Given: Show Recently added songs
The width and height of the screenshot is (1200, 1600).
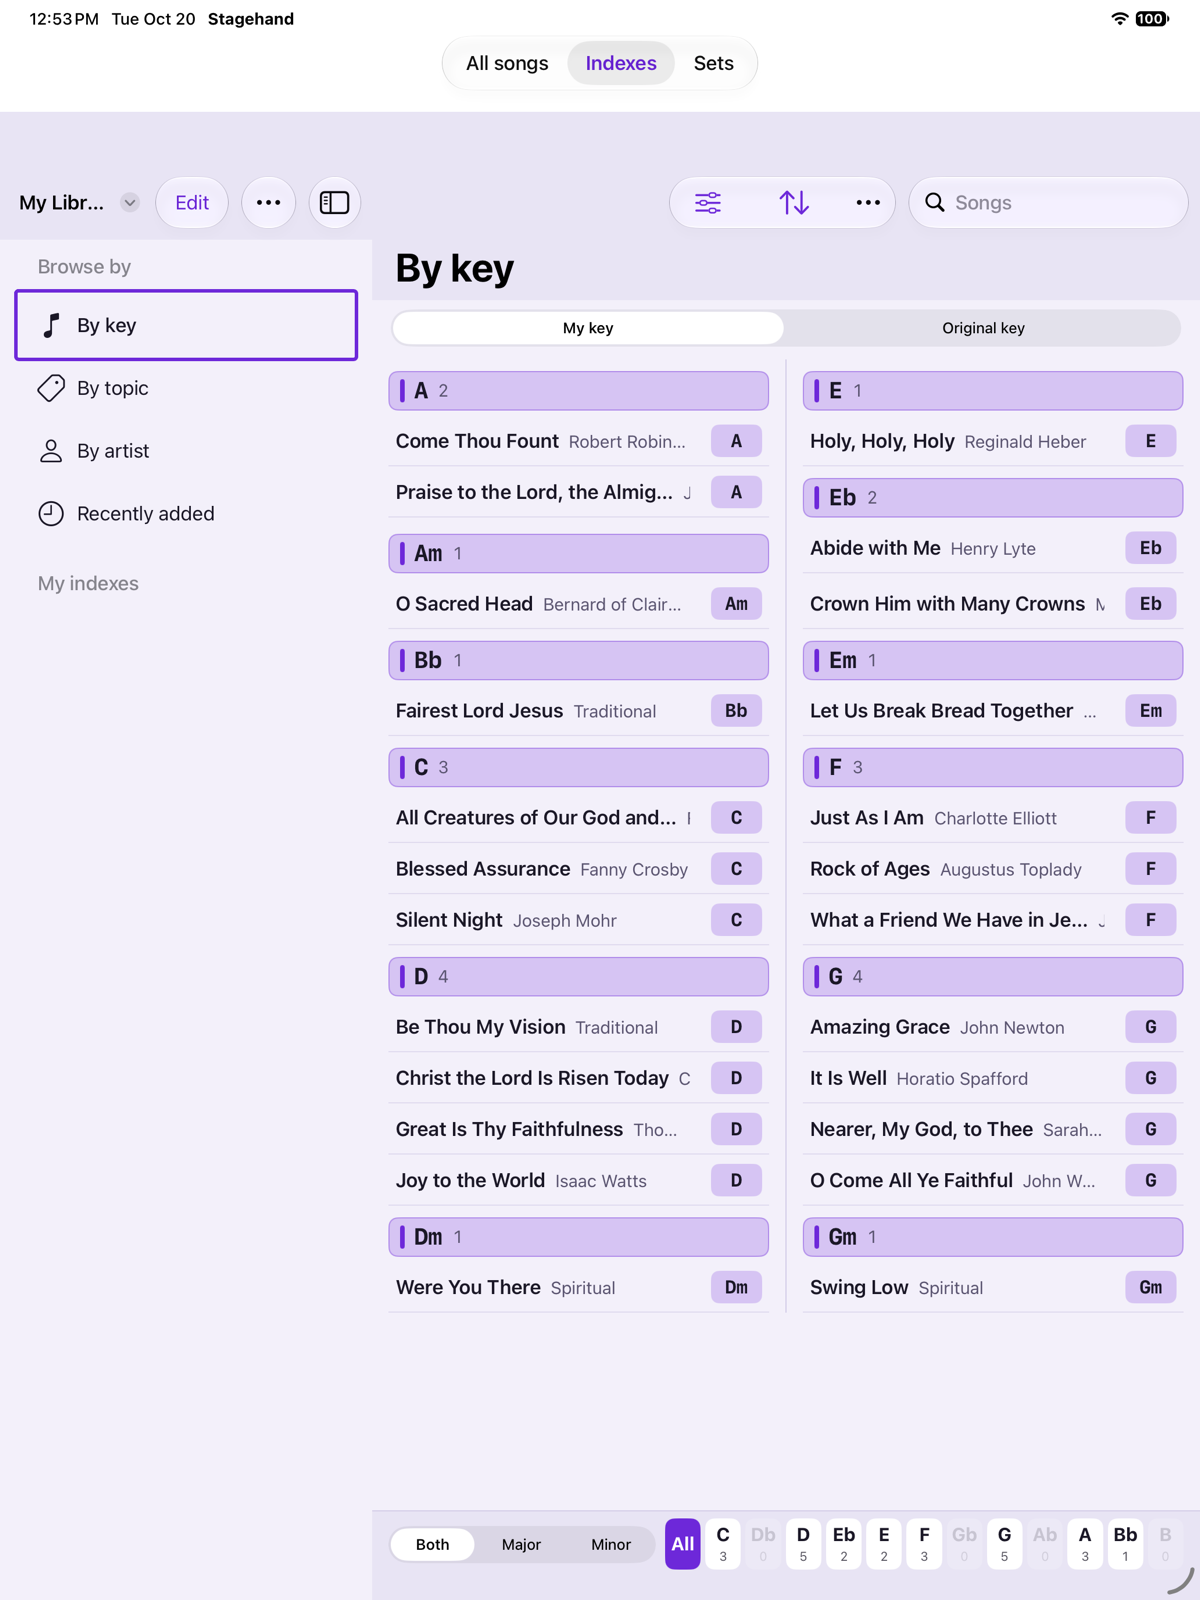Looking at the screenshot, I should (186, 514).
